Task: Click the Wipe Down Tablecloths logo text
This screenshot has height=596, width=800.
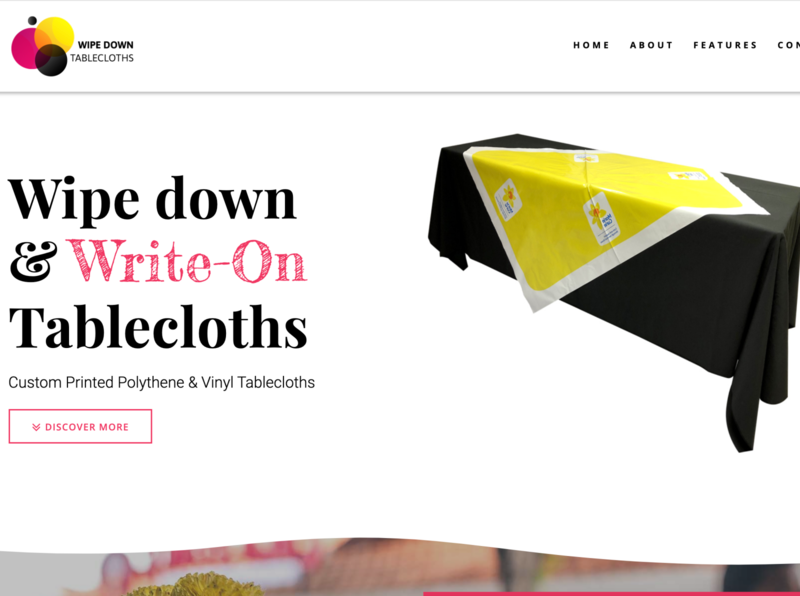Action: pos(102,52)
